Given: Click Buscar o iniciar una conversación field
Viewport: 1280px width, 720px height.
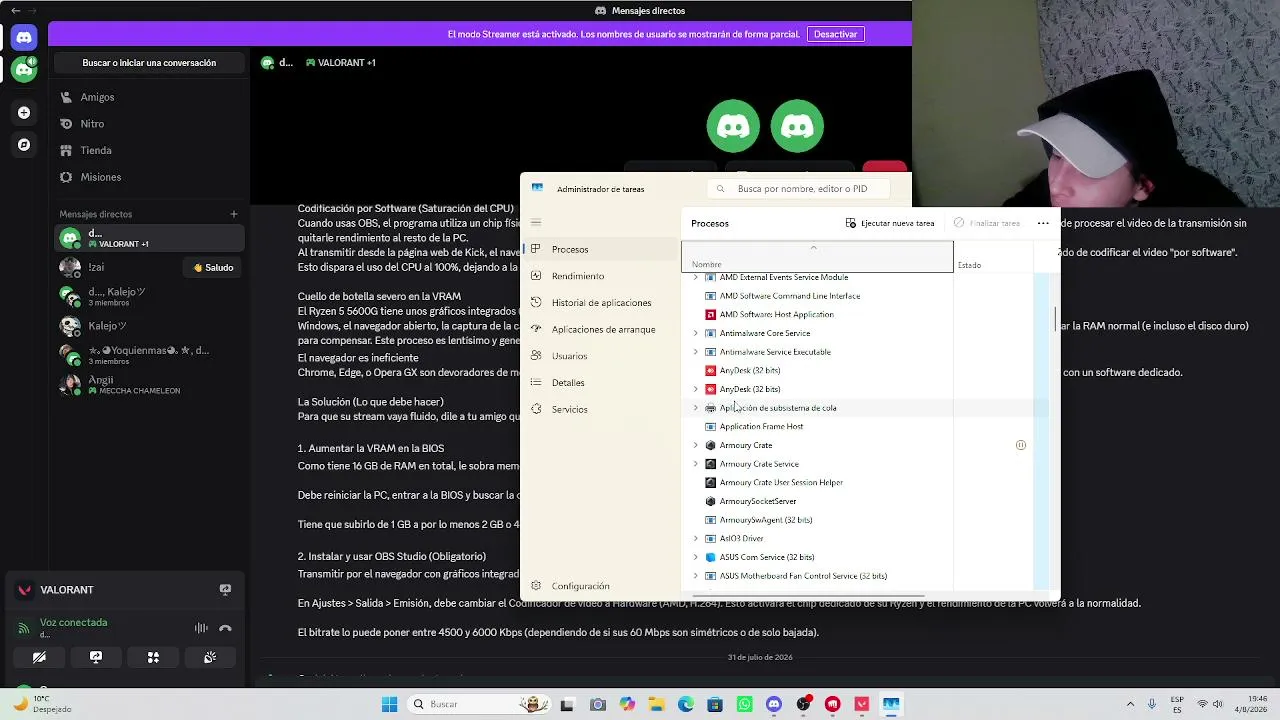Looking at the screenshot, I should [149, 63].
